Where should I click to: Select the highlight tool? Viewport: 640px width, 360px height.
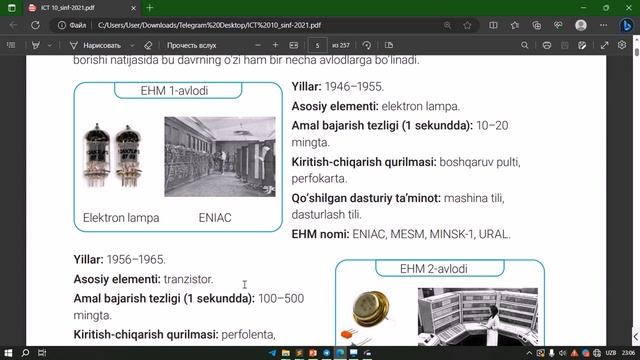(x=36, y=45)
